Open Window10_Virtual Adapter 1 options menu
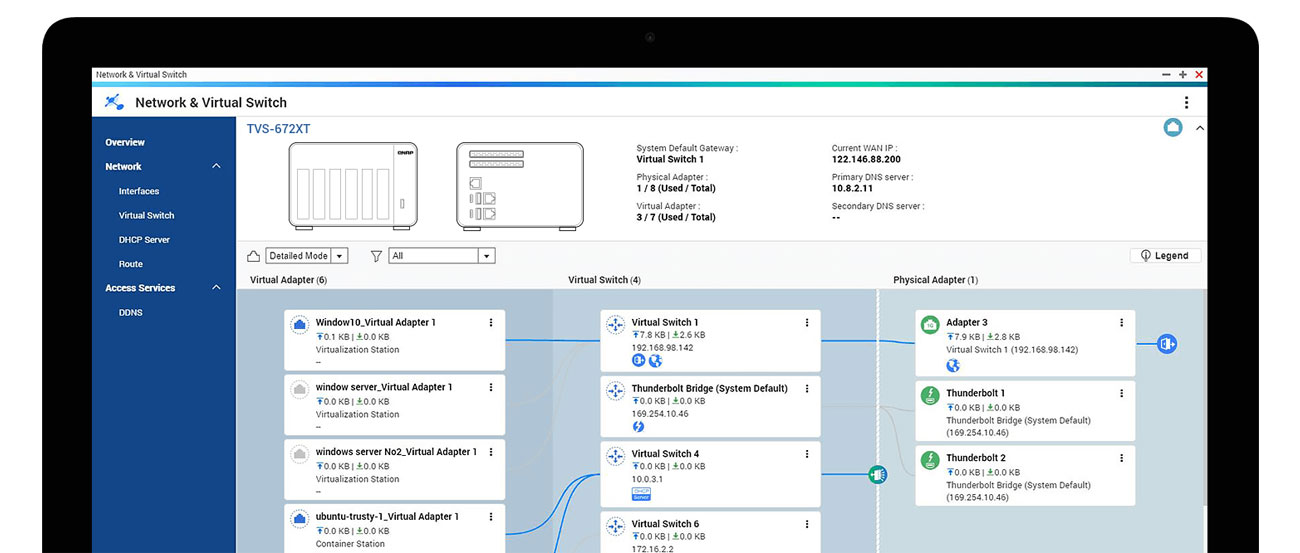Screen dimensions: 1300x553 click(490, 323)
